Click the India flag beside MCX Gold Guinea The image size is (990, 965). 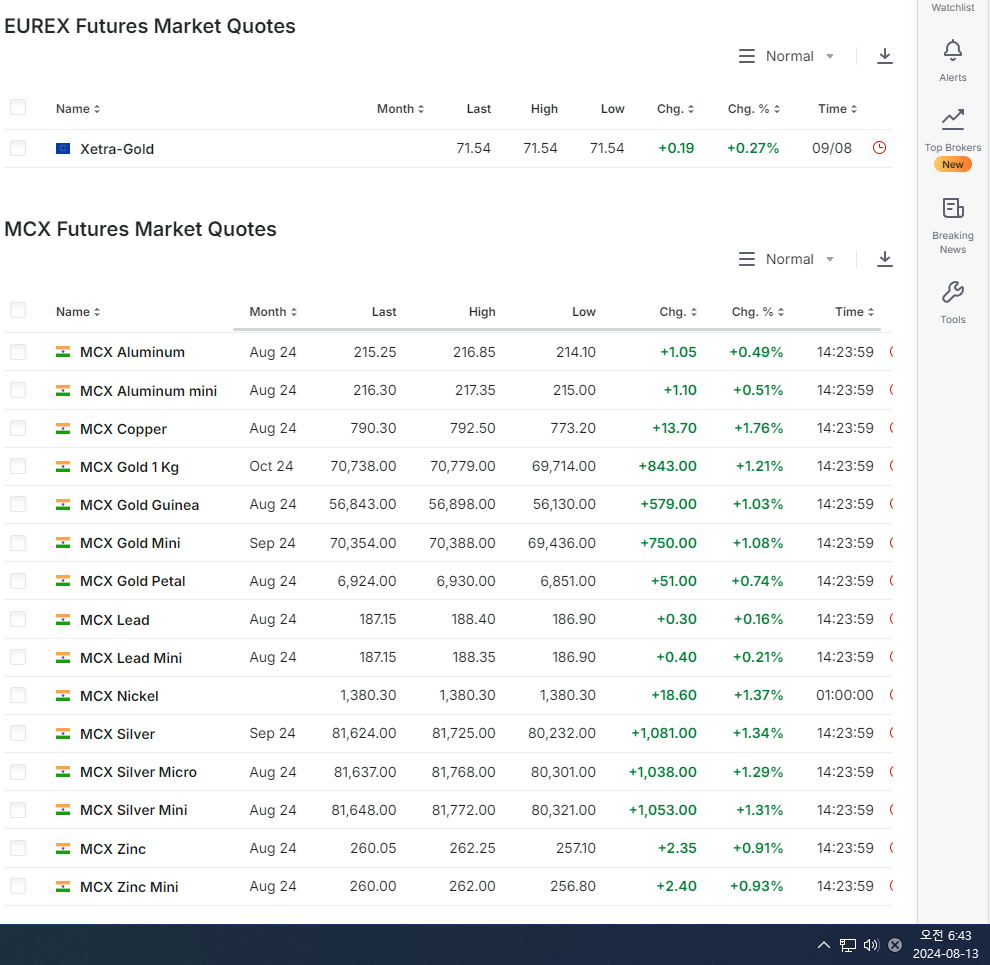[x=63, y=505]
